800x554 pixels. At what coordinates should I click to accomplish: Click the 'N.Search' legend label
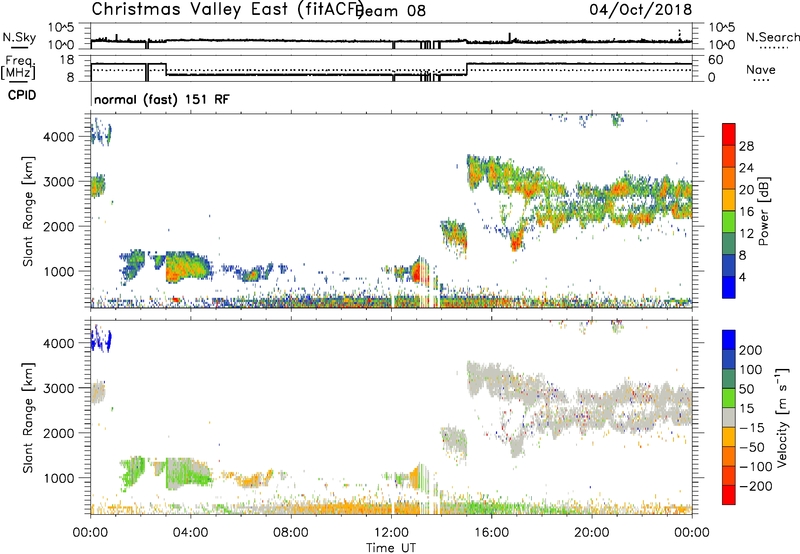coord(772,37)
